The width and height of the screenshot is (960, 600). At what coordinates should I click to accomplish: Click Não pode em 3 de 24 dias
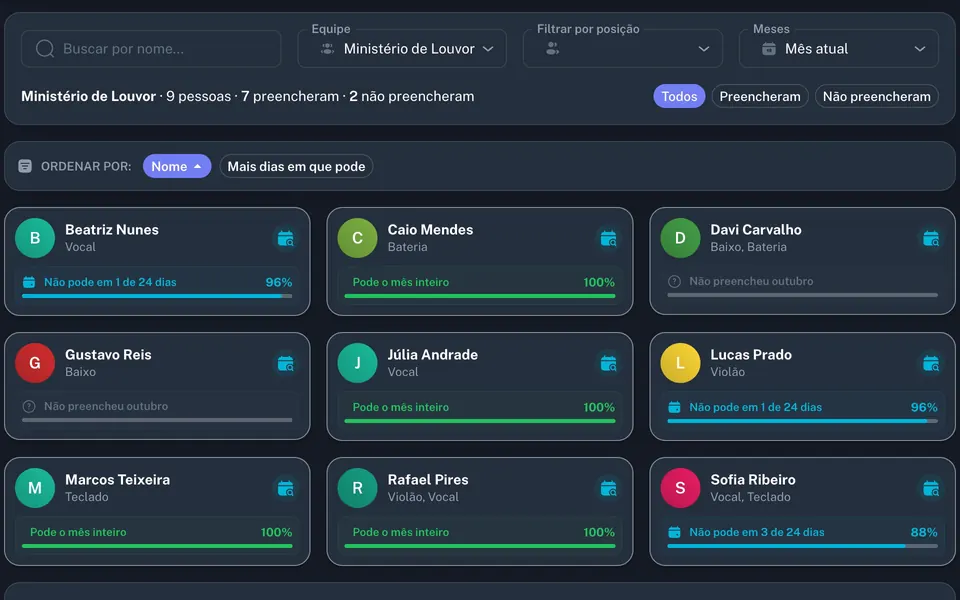click(x=757, y=532)
